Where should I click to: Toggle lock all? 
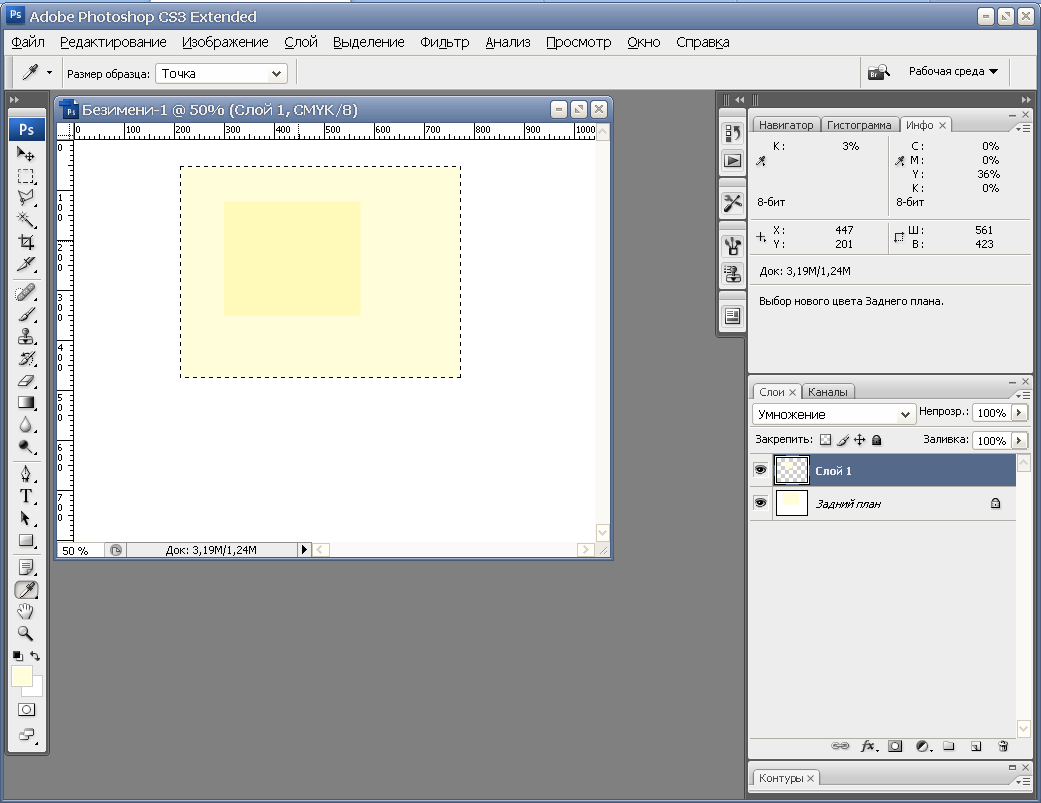876,439
